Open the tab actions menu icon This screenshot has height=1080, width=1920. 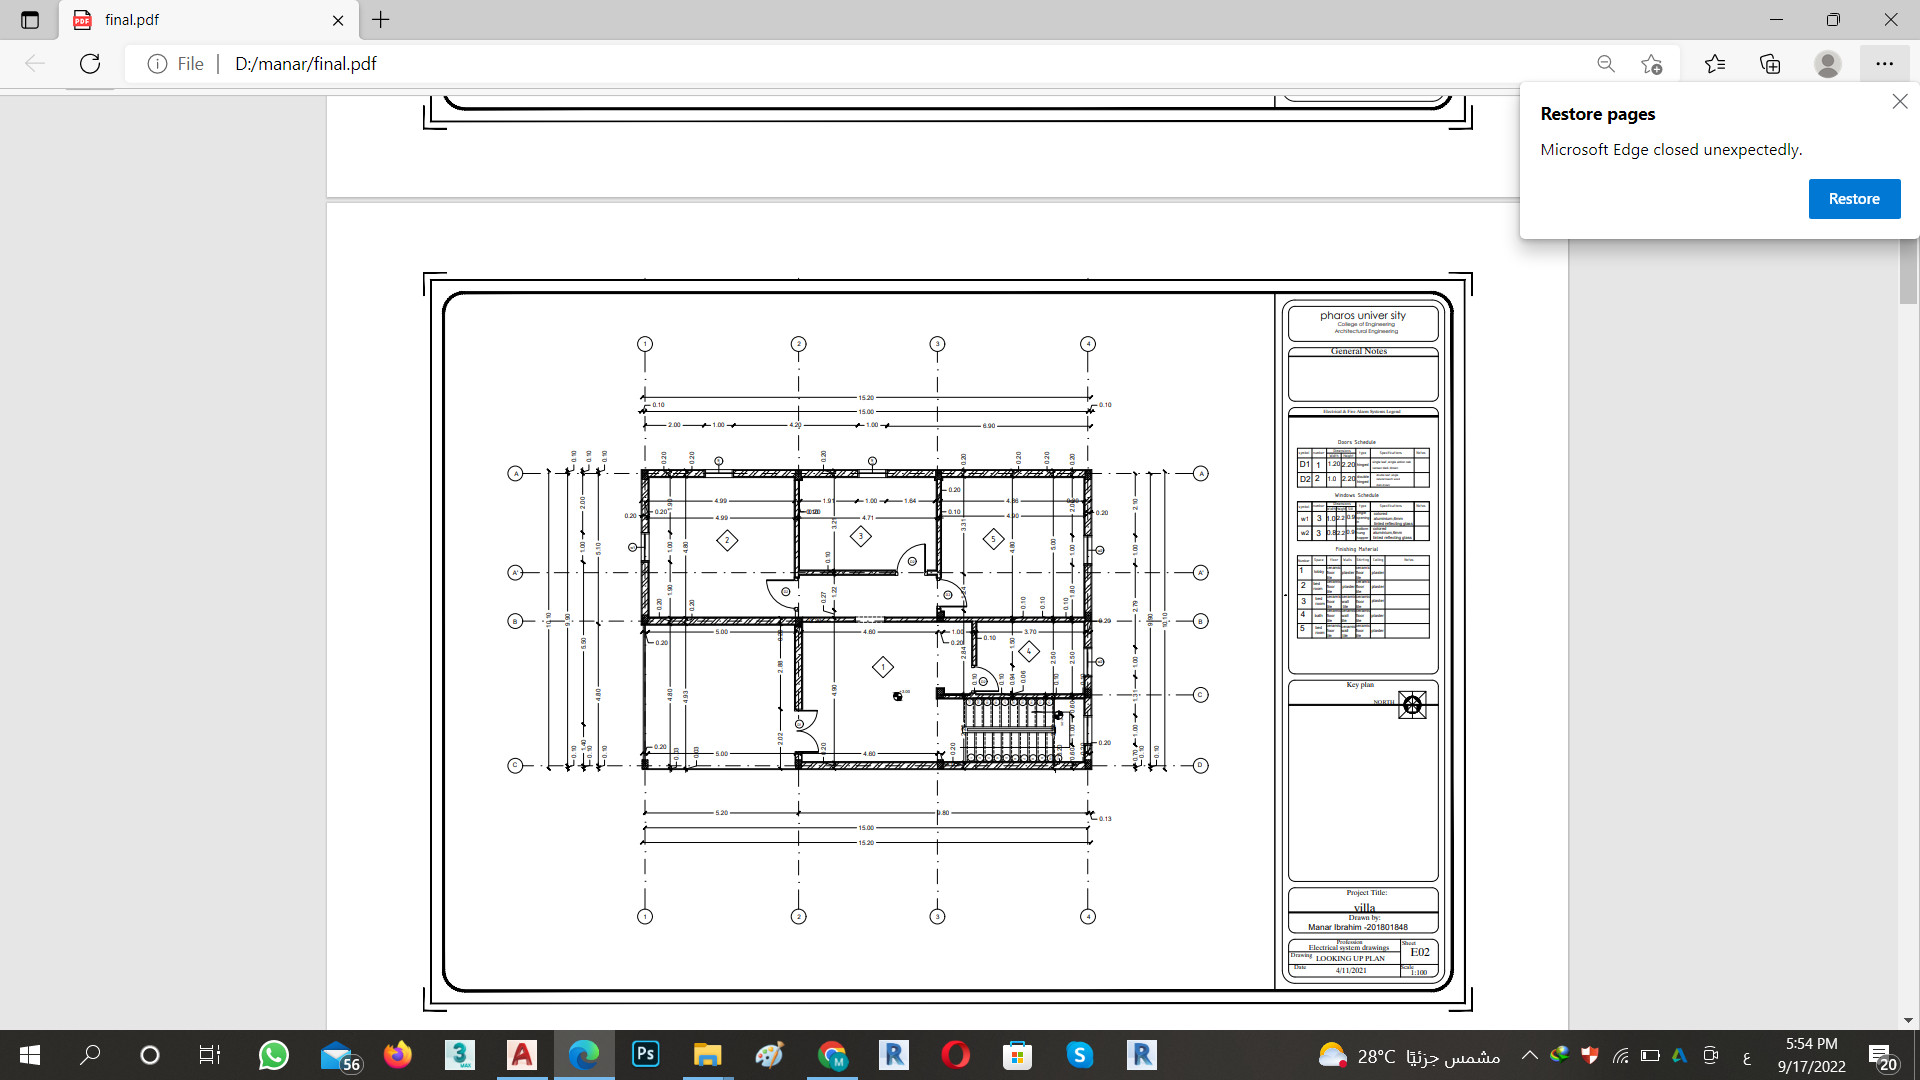30,20
